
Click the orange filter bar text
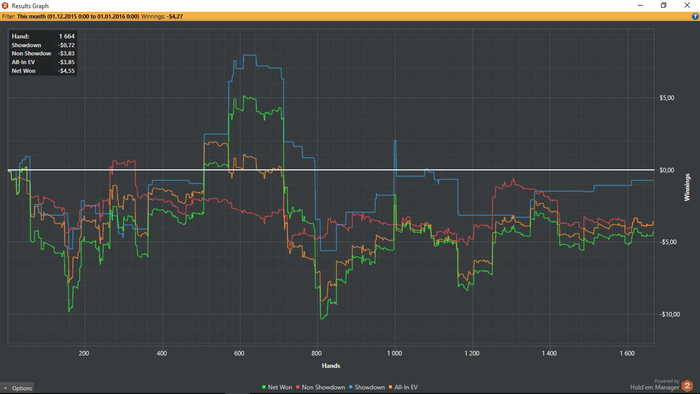pos(92,17)
